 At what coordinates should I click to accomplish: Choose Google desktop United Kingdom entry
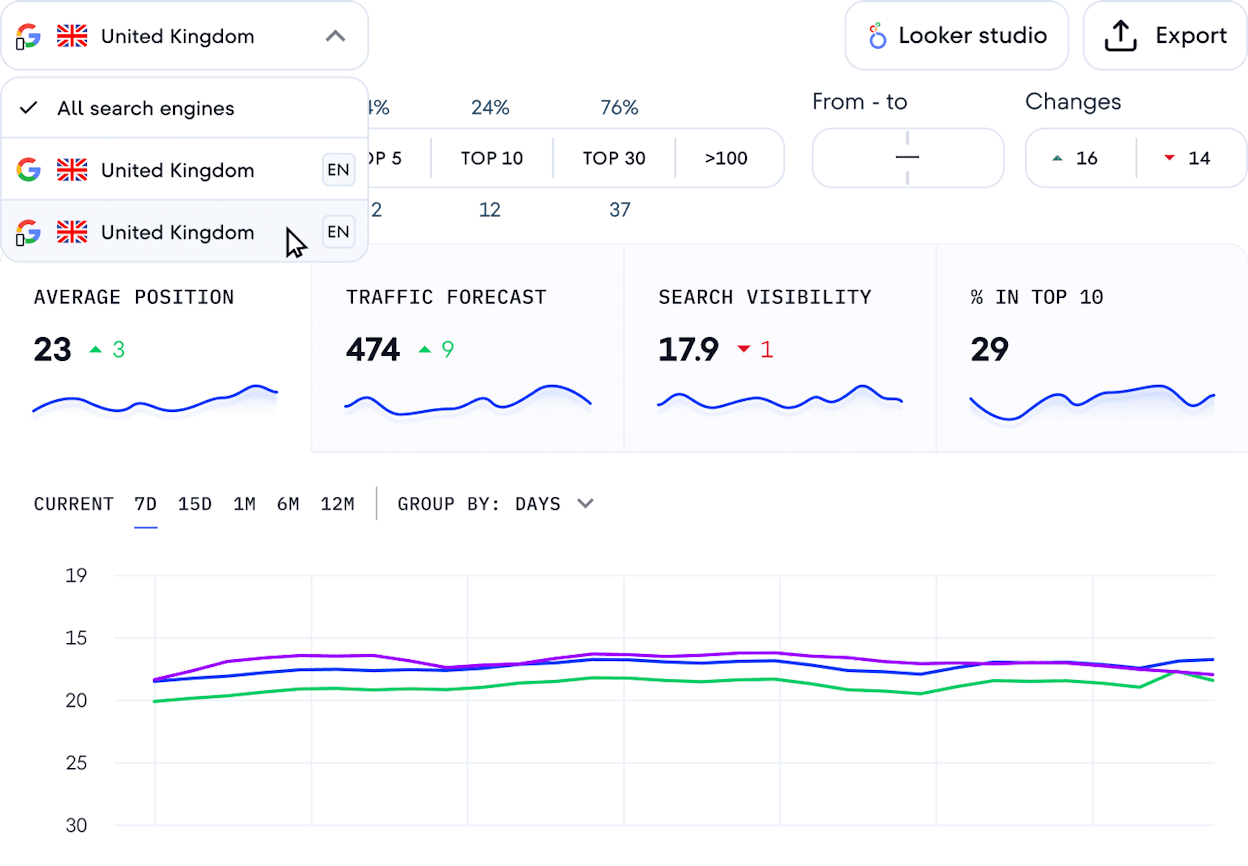184,170
